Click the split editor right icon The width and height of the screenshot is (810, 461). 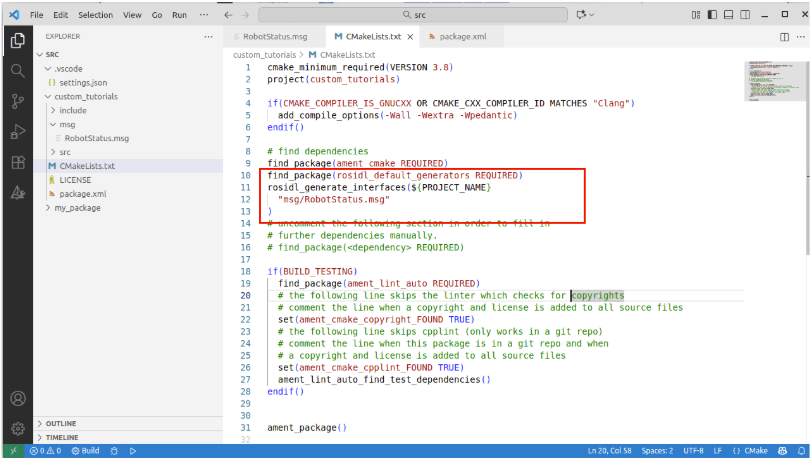771,36
